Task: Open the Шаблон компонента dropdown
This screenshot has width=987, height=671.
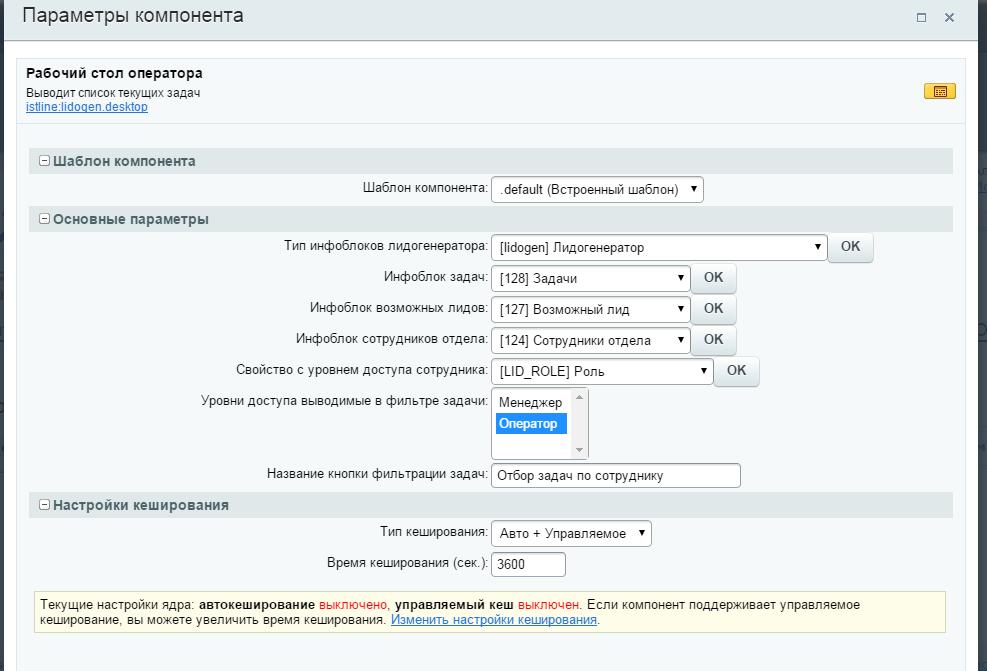Action: click(x=597, y=189)
